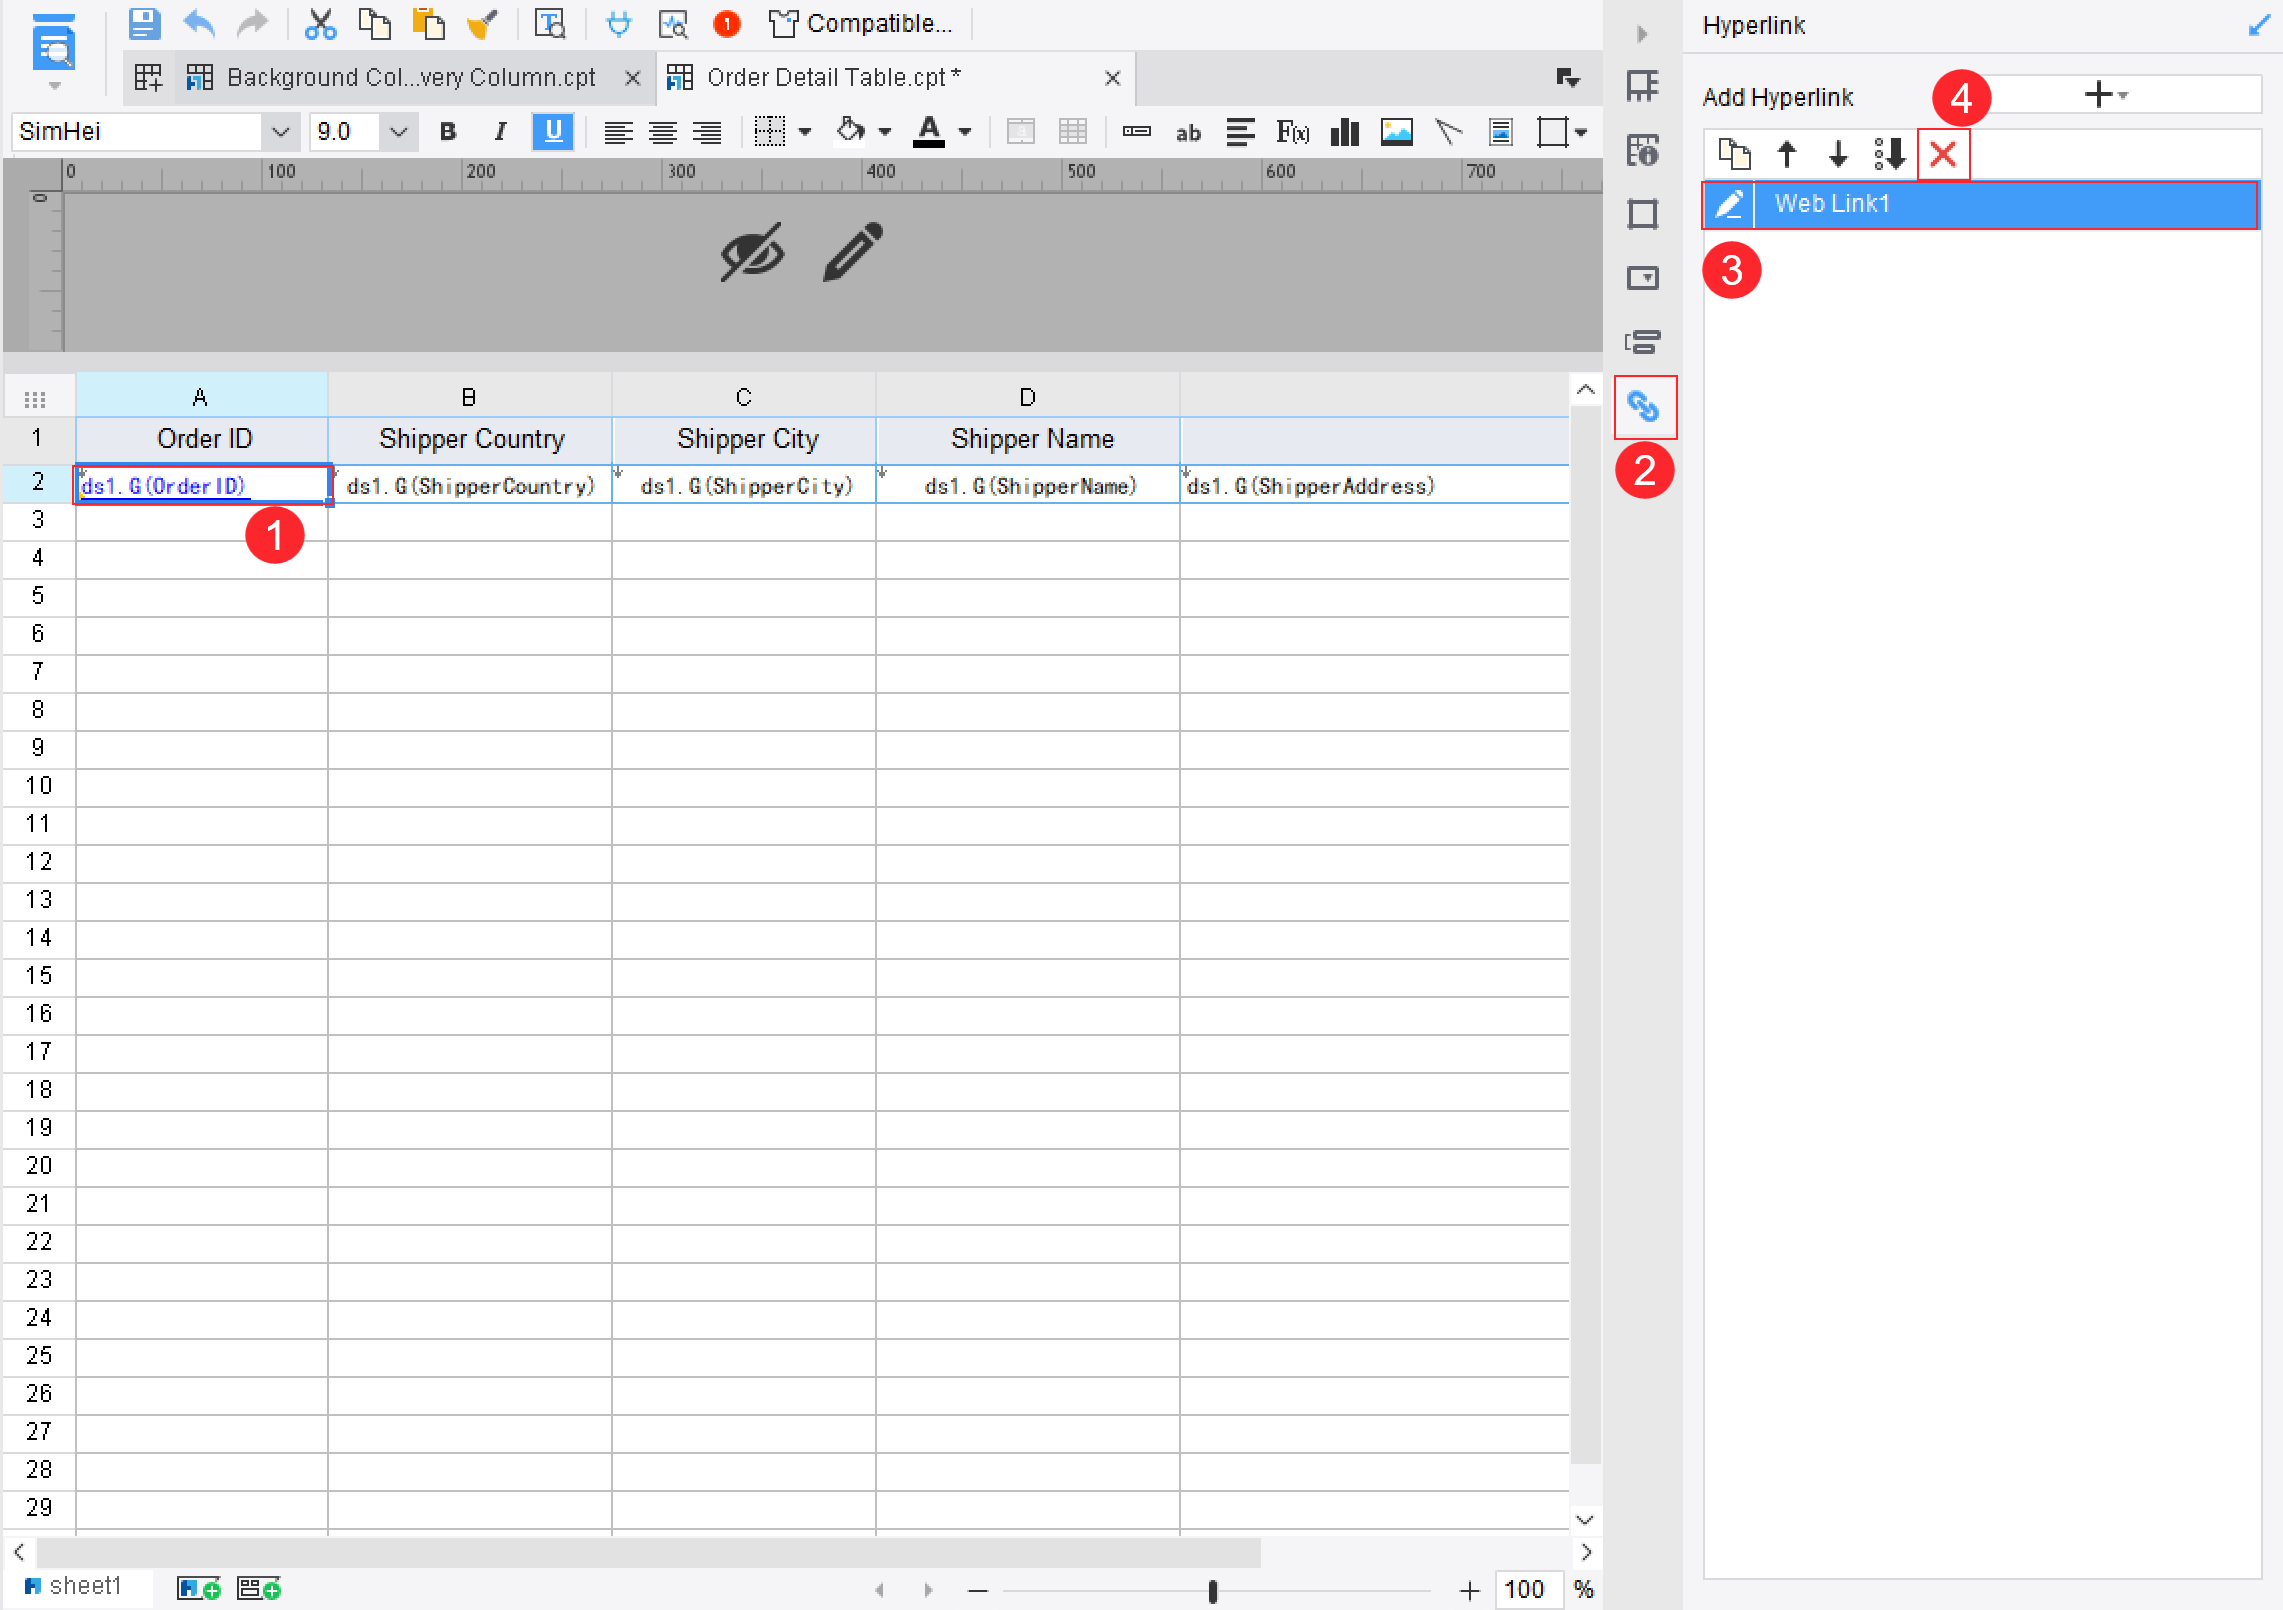The height and width of the screenshot is (1610, 2283).
Task: Move the hyperlink up with the up arrow
Action: (1787, 154)
